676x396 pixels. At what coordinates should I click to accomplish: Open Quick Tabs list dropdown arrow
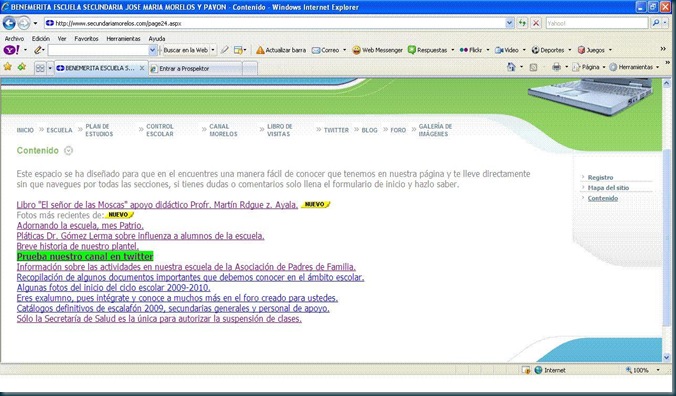[50, 68]
